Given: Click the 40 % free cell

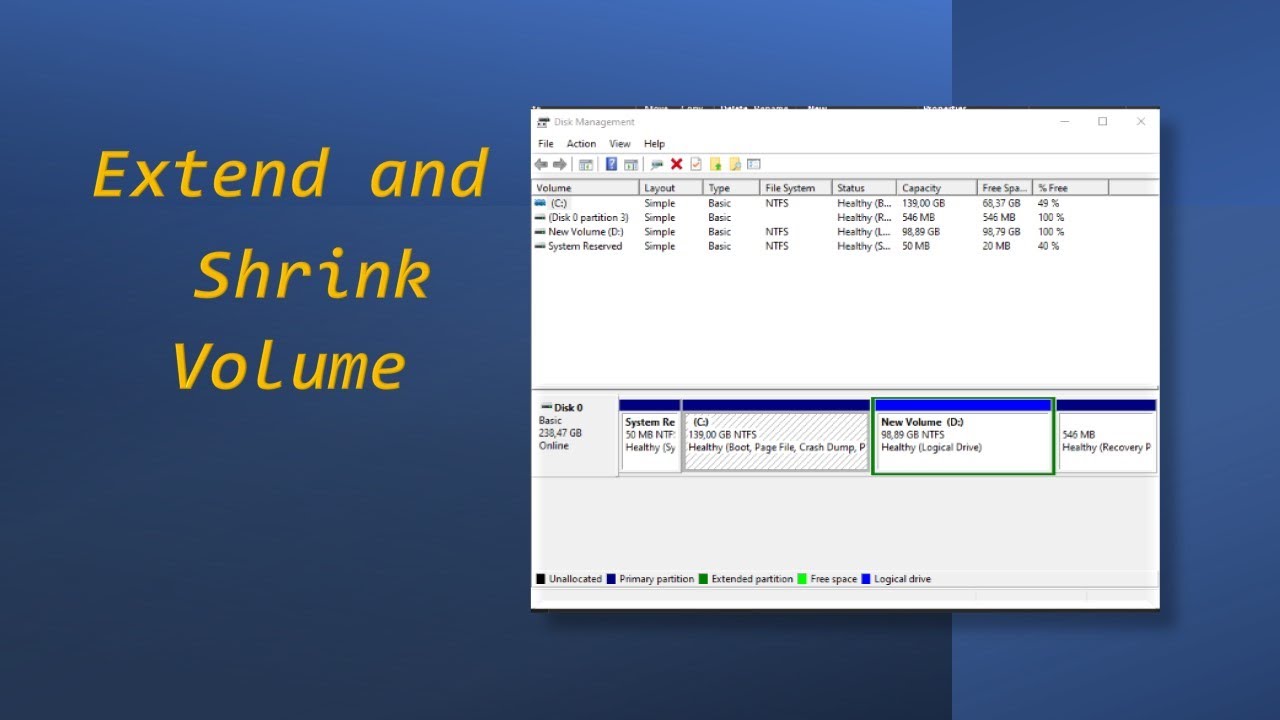Looking at the screenshot, I should click(x=1048, y=246).
